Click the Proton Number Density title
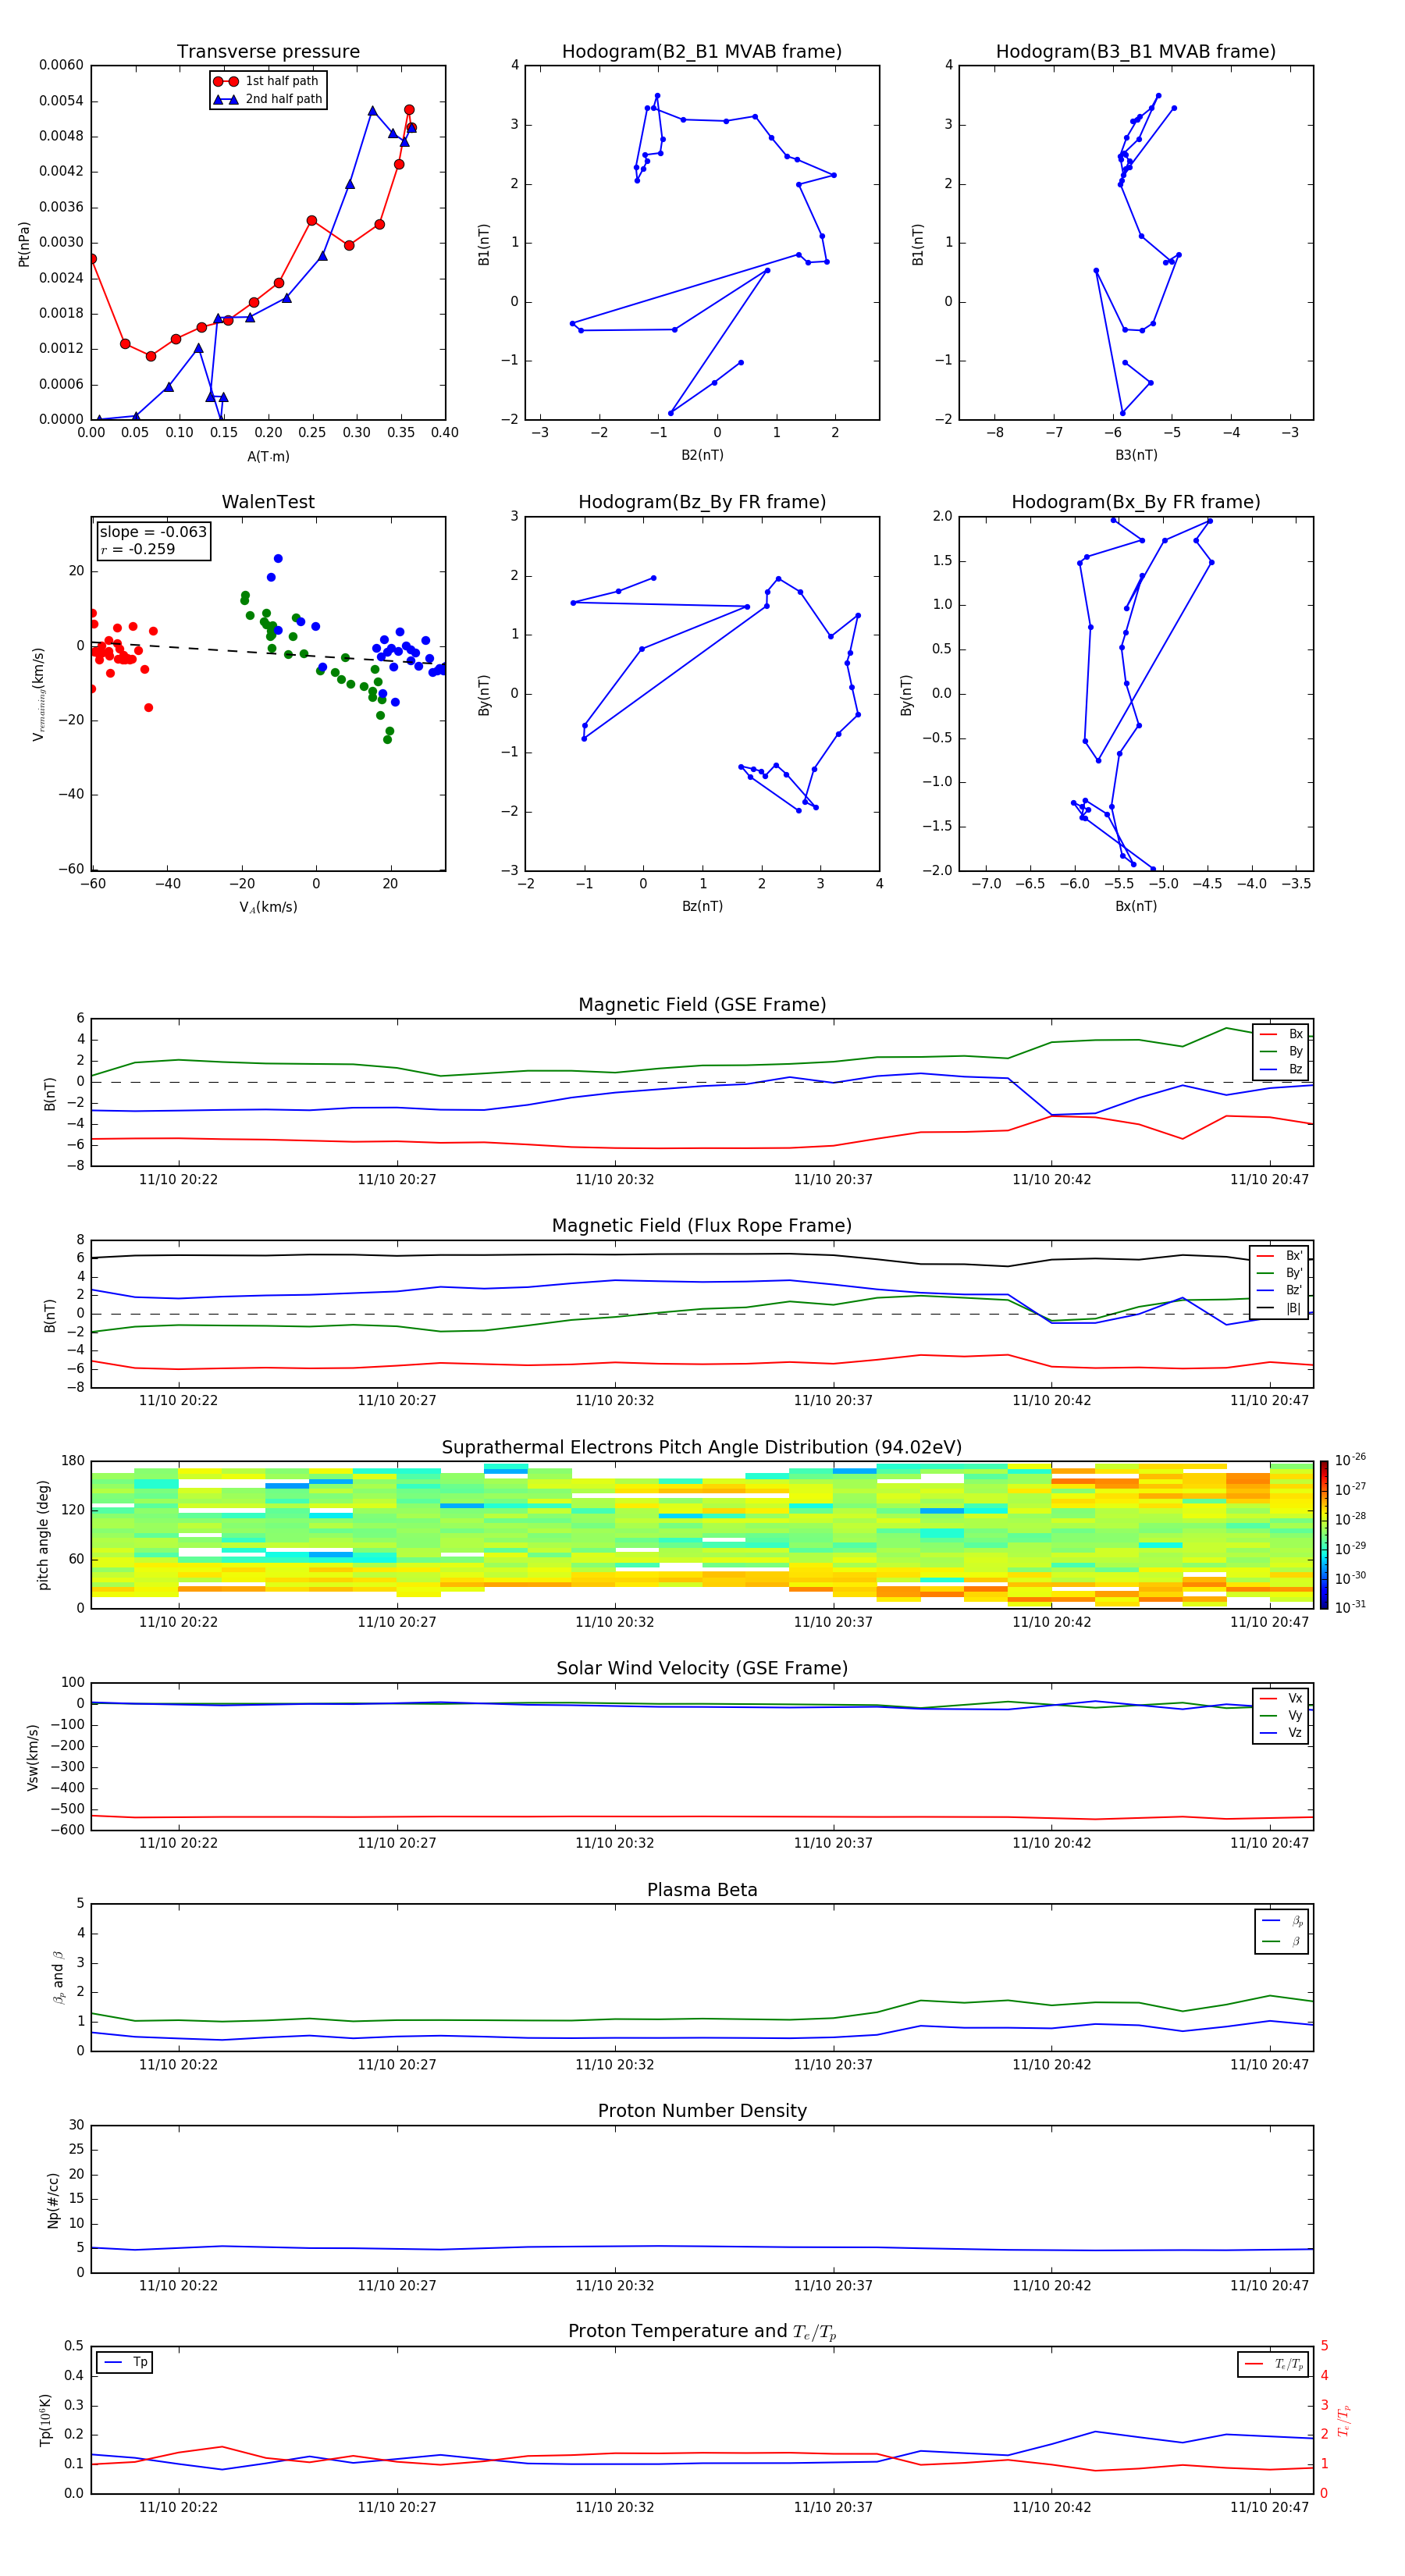The width and height of the screenshot is (1405, 2576). [702, 2111]
